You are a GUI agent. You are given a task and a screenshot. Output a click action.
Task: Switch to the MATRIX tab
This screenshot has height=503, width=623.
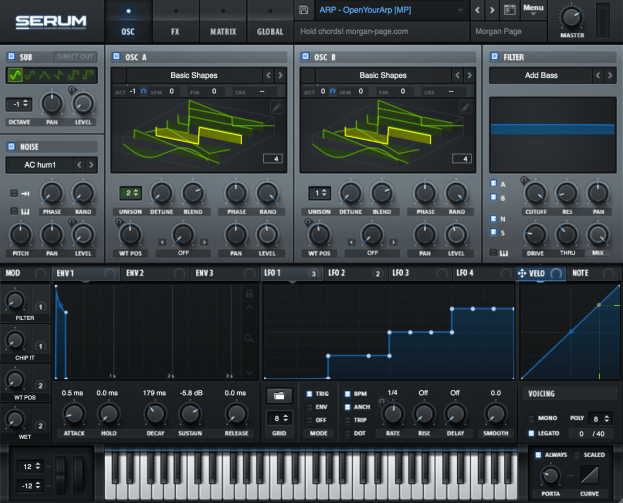pyautogui.click(x=223, y=21)
